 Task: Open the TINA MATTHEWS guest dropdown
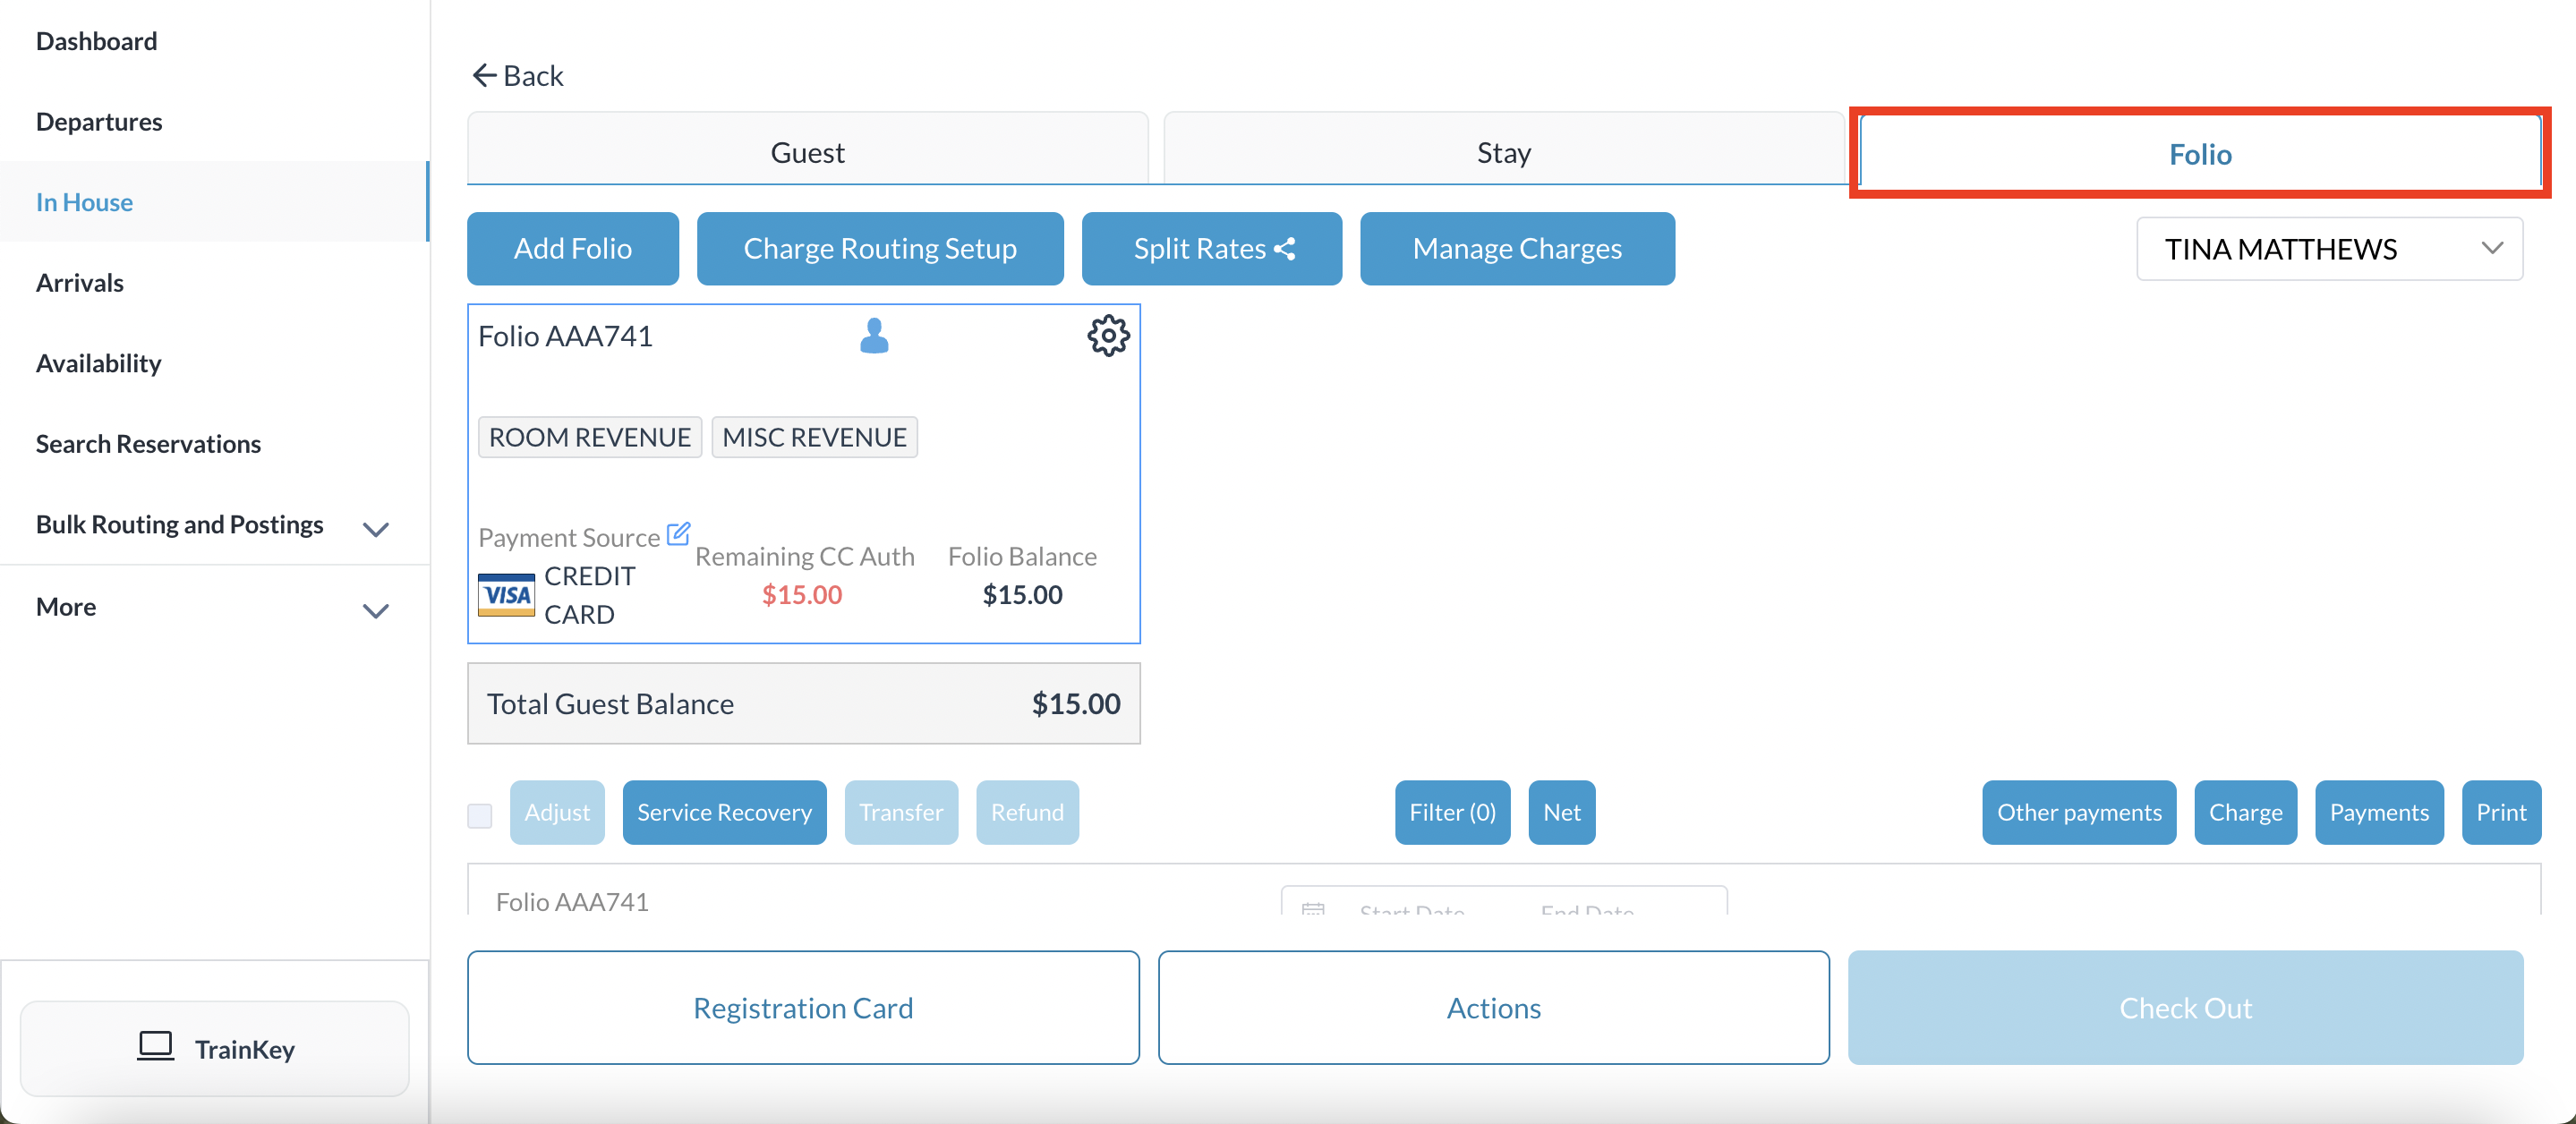2328,248
